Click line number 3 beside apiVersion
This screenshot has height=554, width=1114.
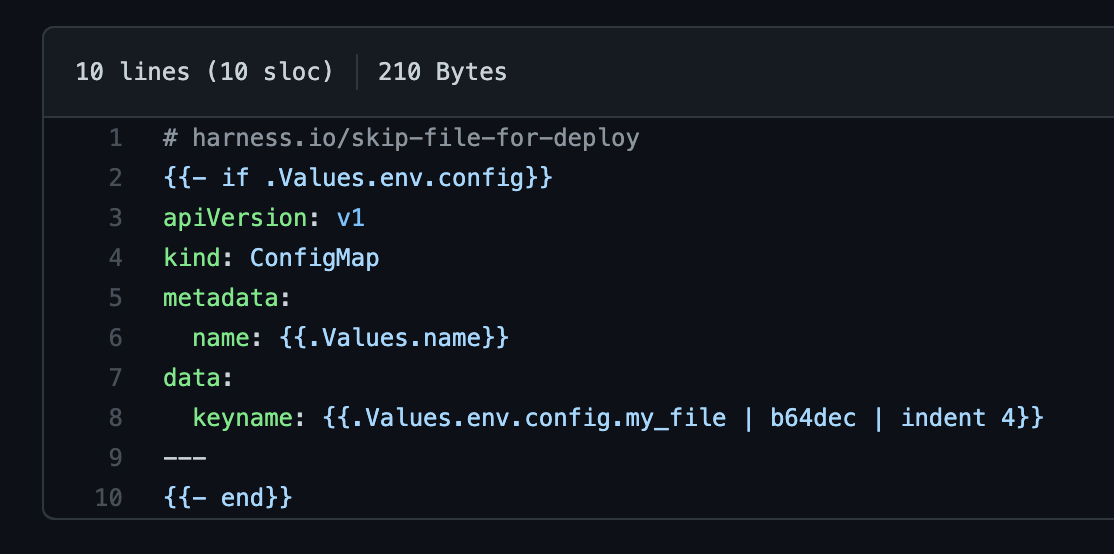(x=115, y=218)
